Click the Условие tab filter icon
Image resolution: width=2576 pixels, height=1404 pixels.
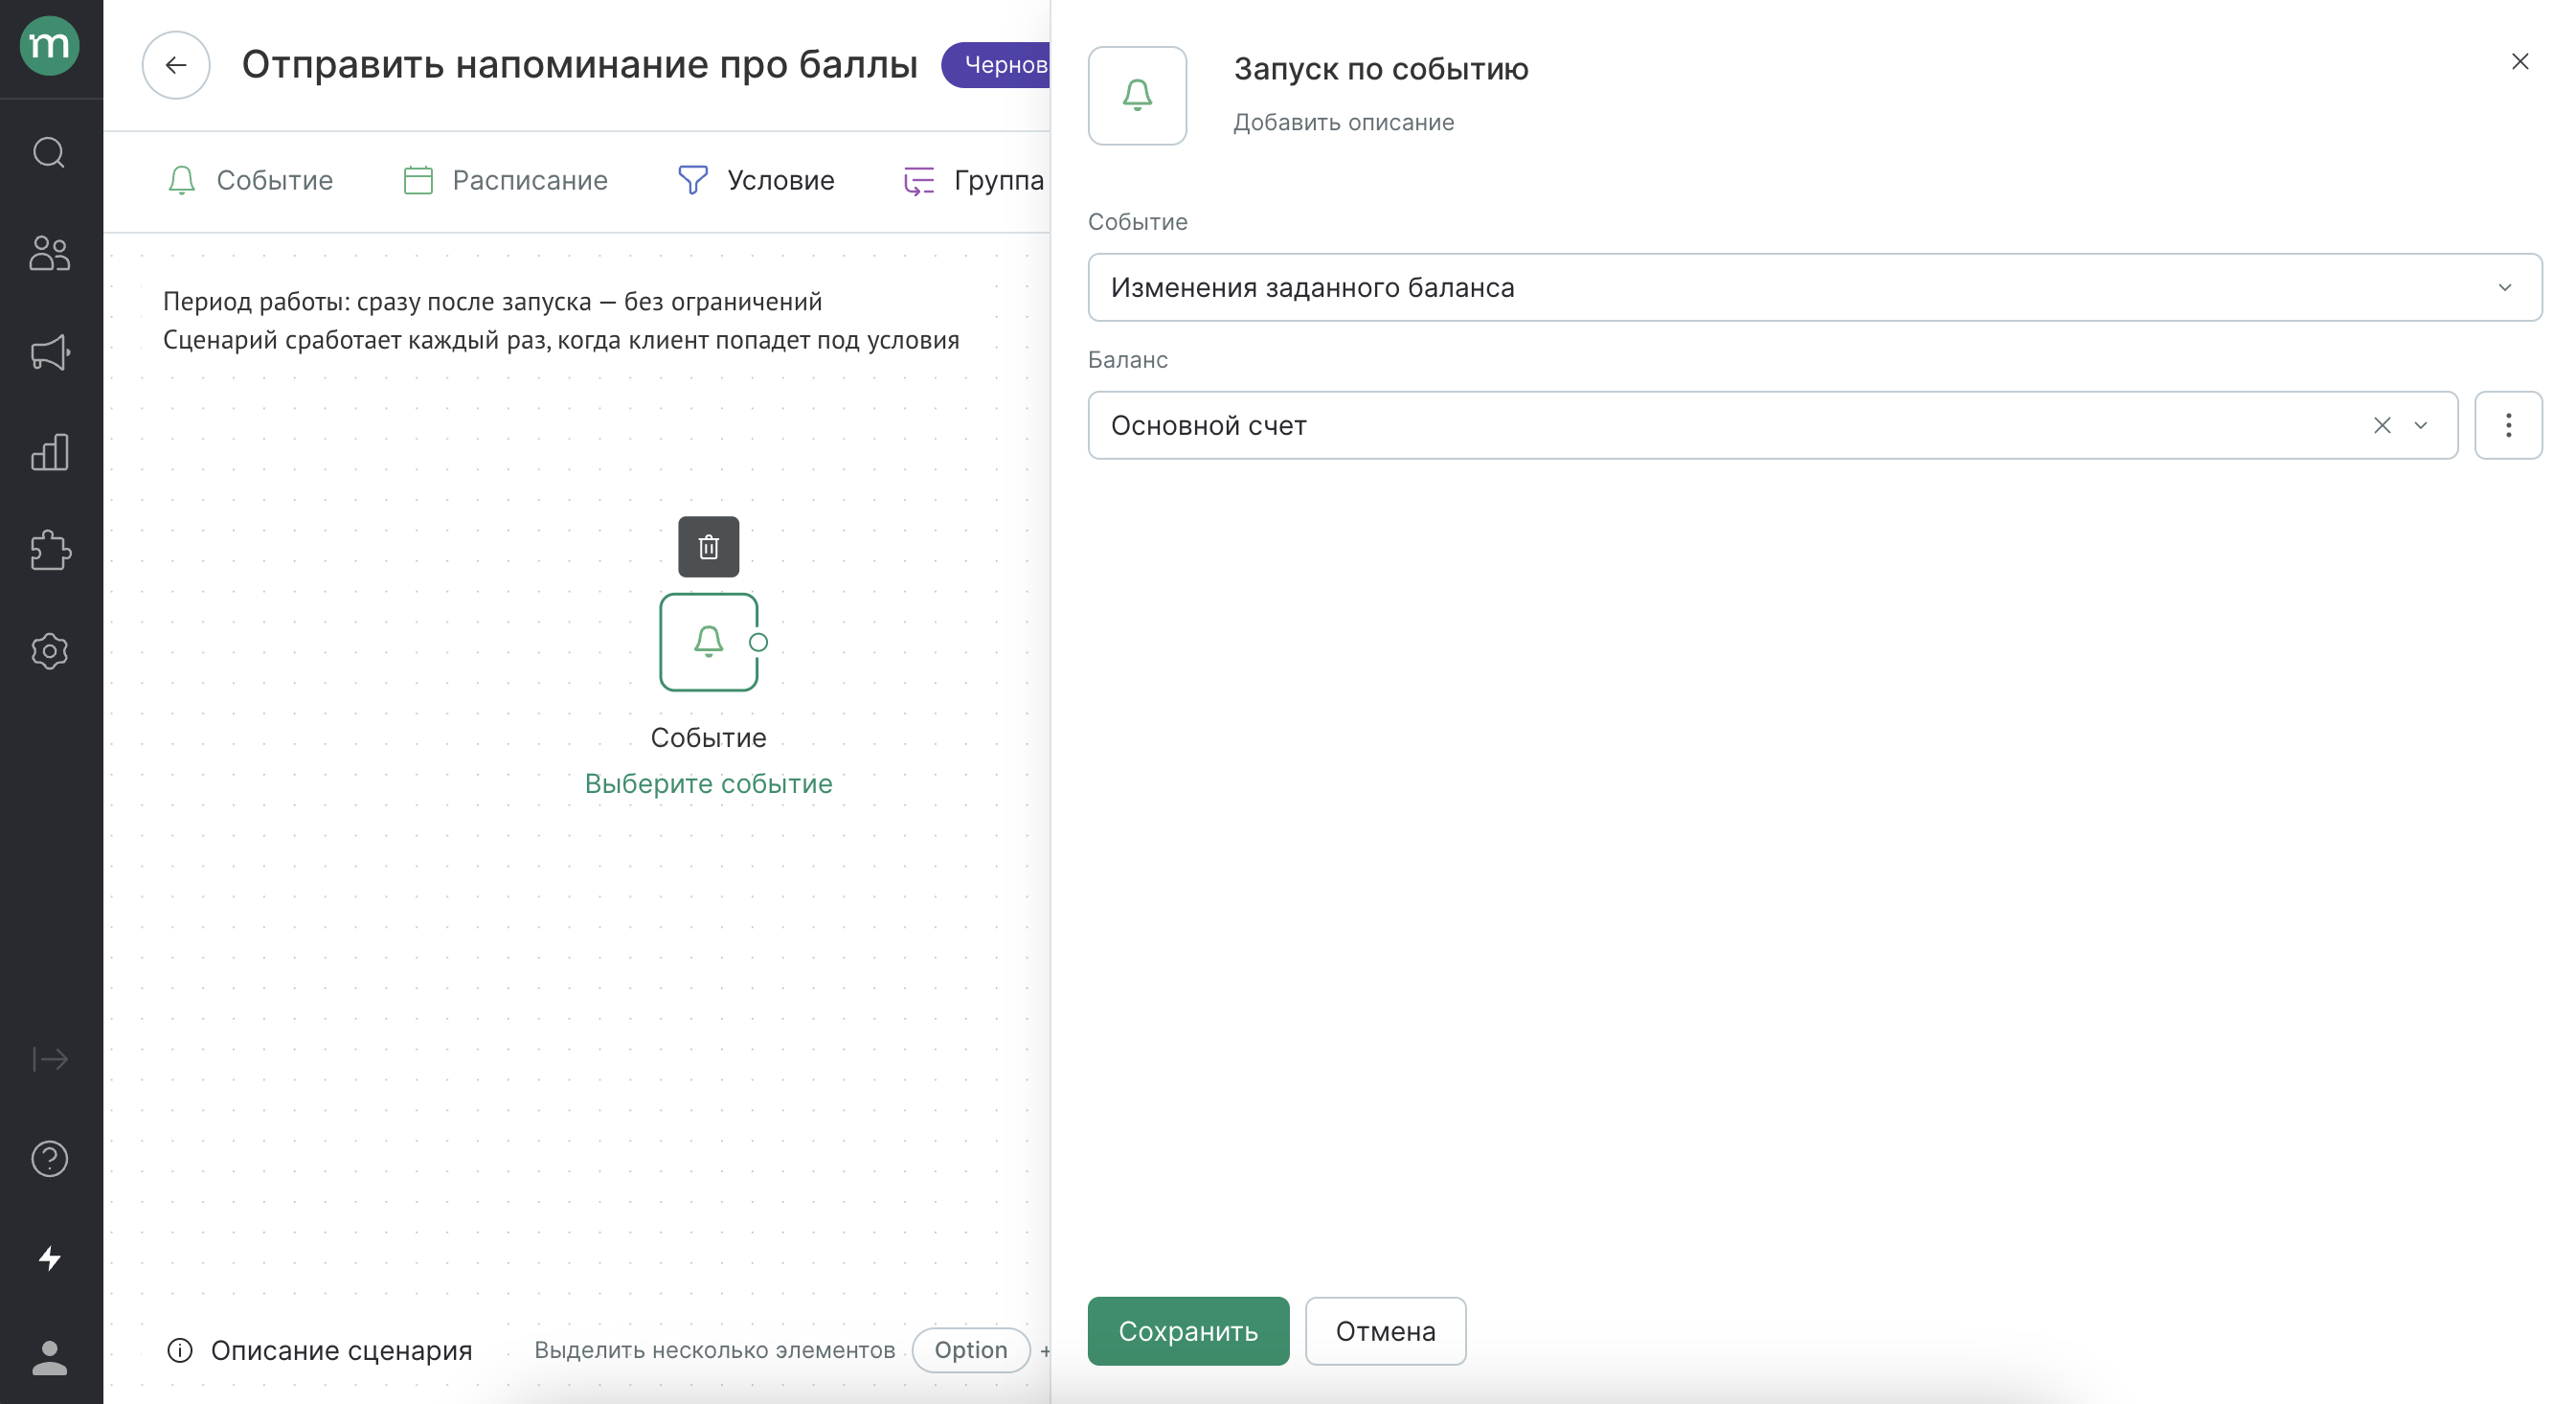pyautogui.click(x=691, y=180)
